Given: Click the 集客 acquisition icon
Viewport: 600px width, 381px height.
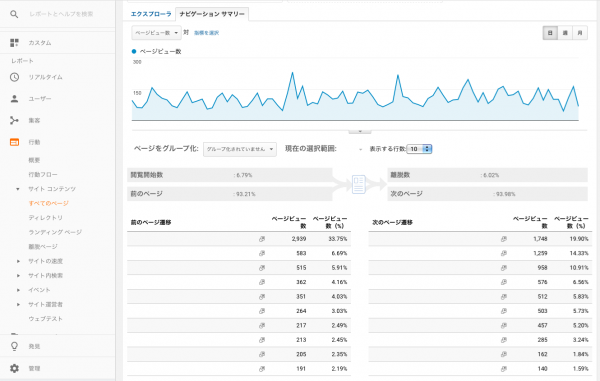Looking at the screenshot, I should pos(14,120).
